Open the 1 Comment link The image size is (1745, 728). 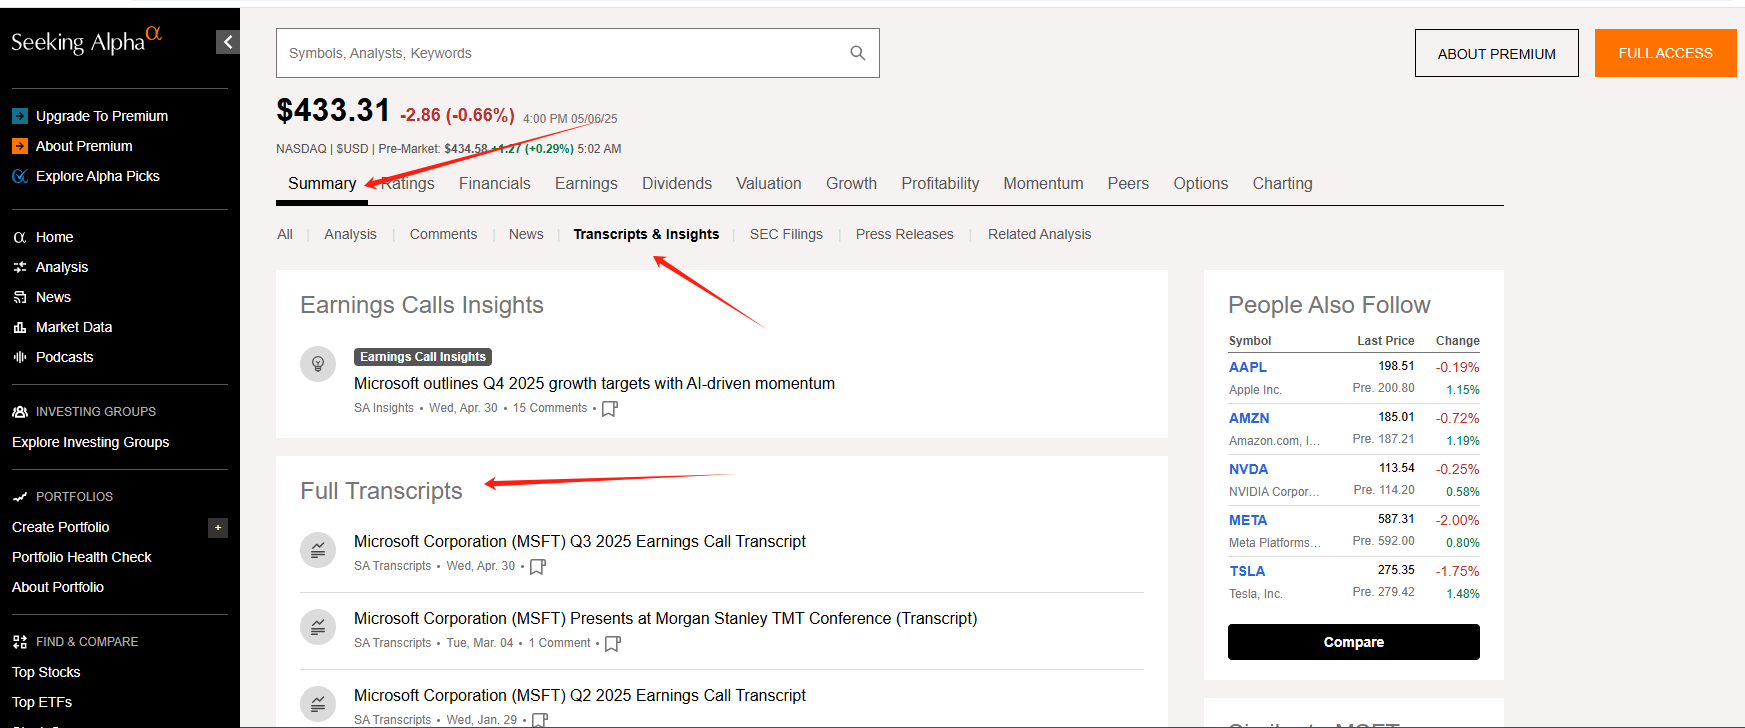point(560,643)
